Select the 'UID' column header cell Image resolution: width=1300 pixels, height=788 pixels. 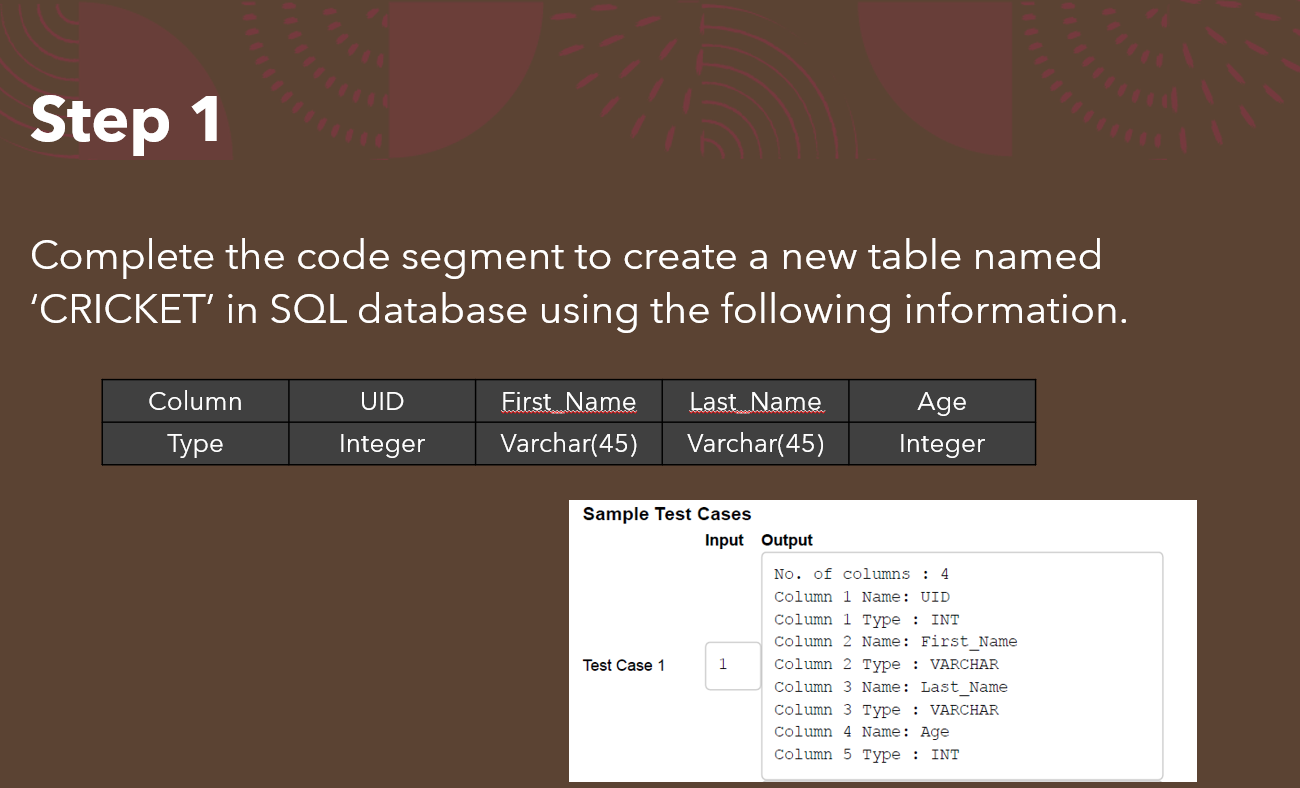click(381, 401)
